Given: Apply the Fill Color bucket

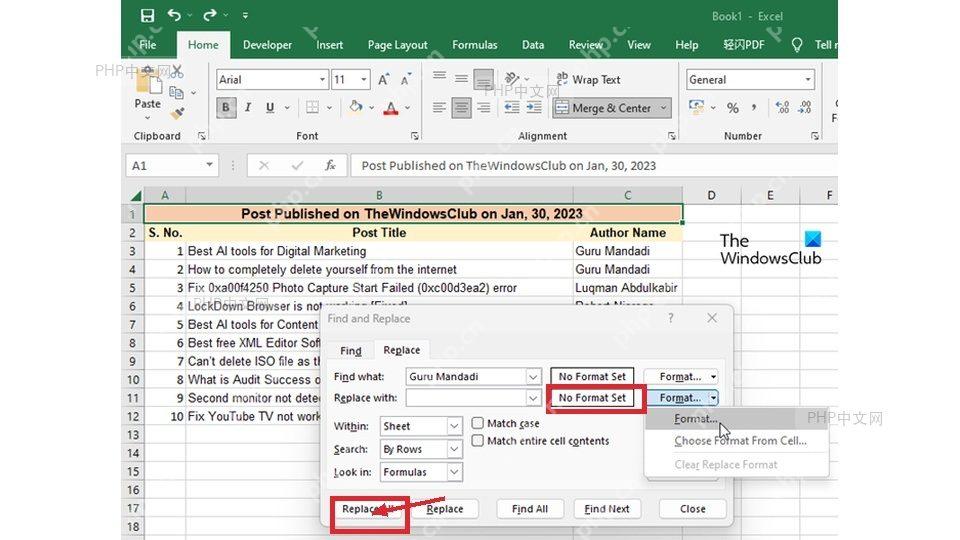Looking at the screenshot, I should point(356,108).
